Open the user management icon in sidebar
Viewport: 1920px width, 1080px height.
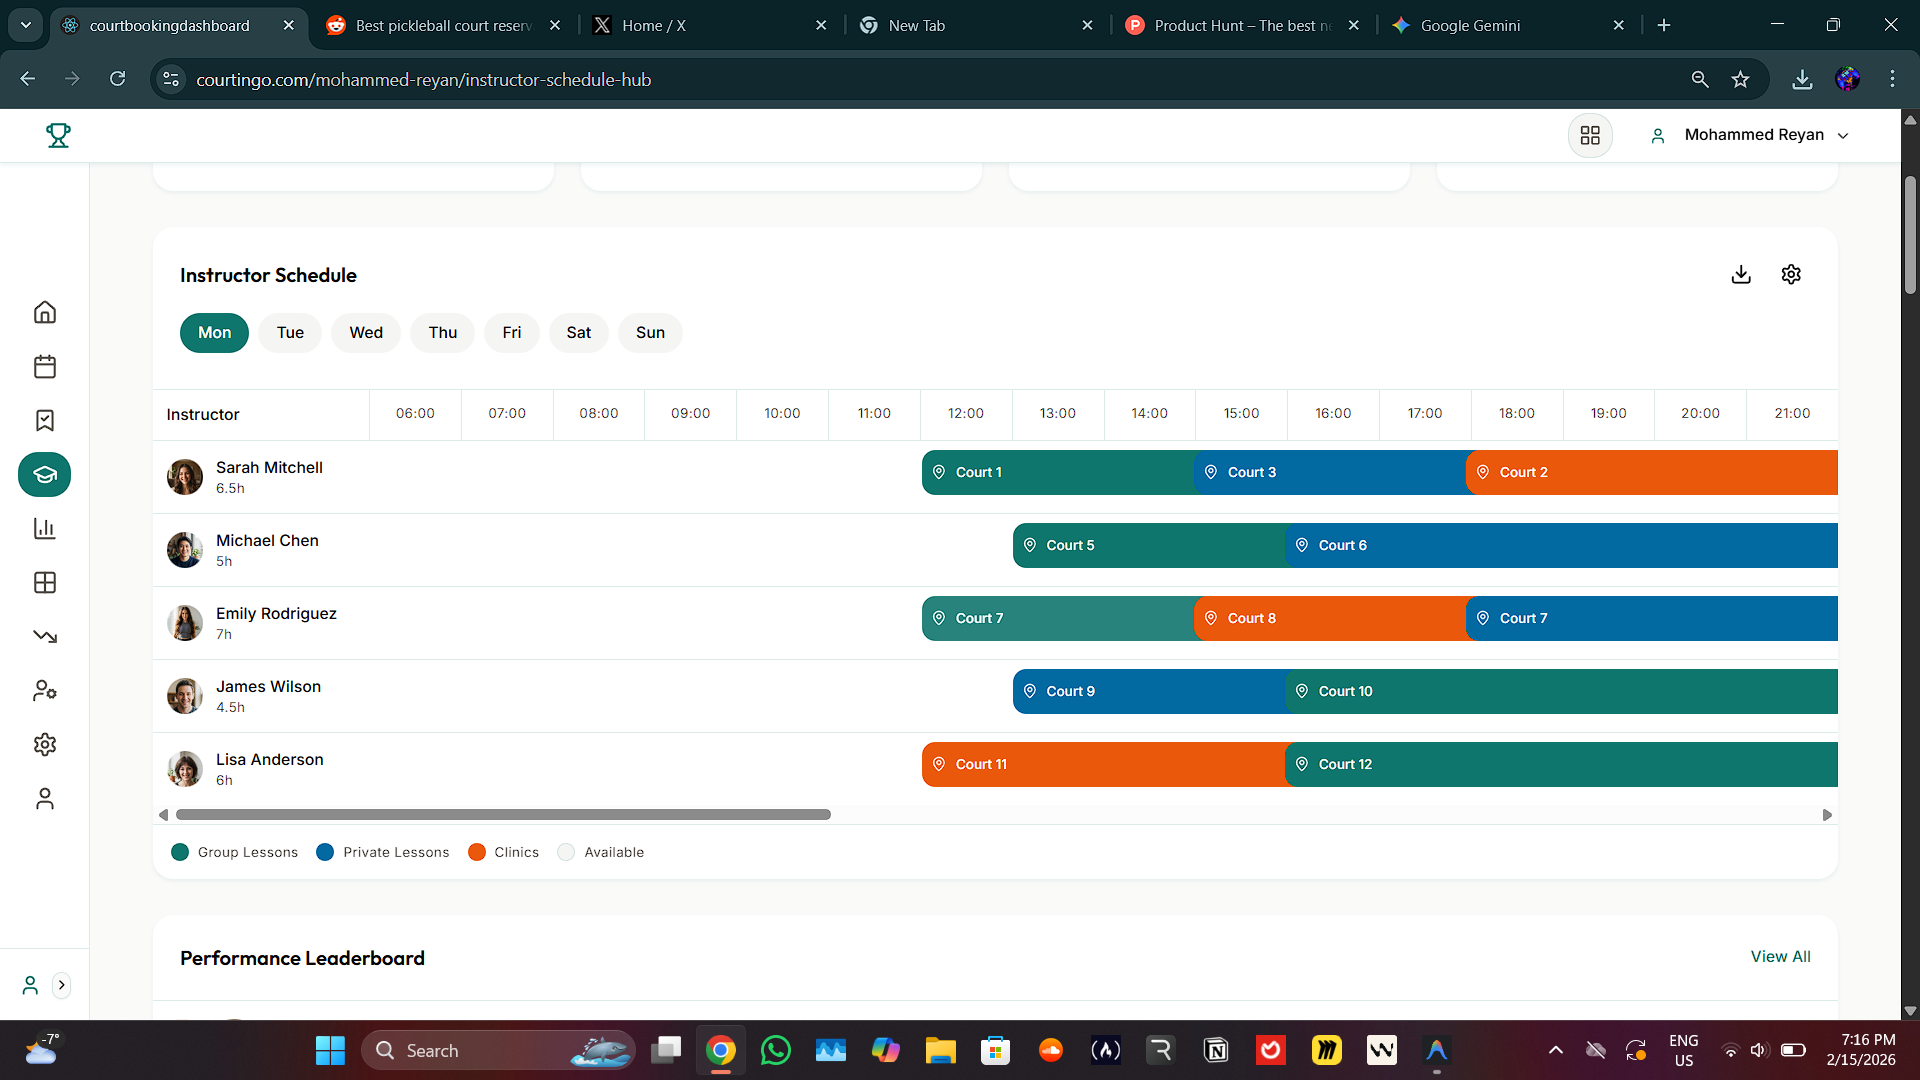pyautogui.click(x=44, y=690)
